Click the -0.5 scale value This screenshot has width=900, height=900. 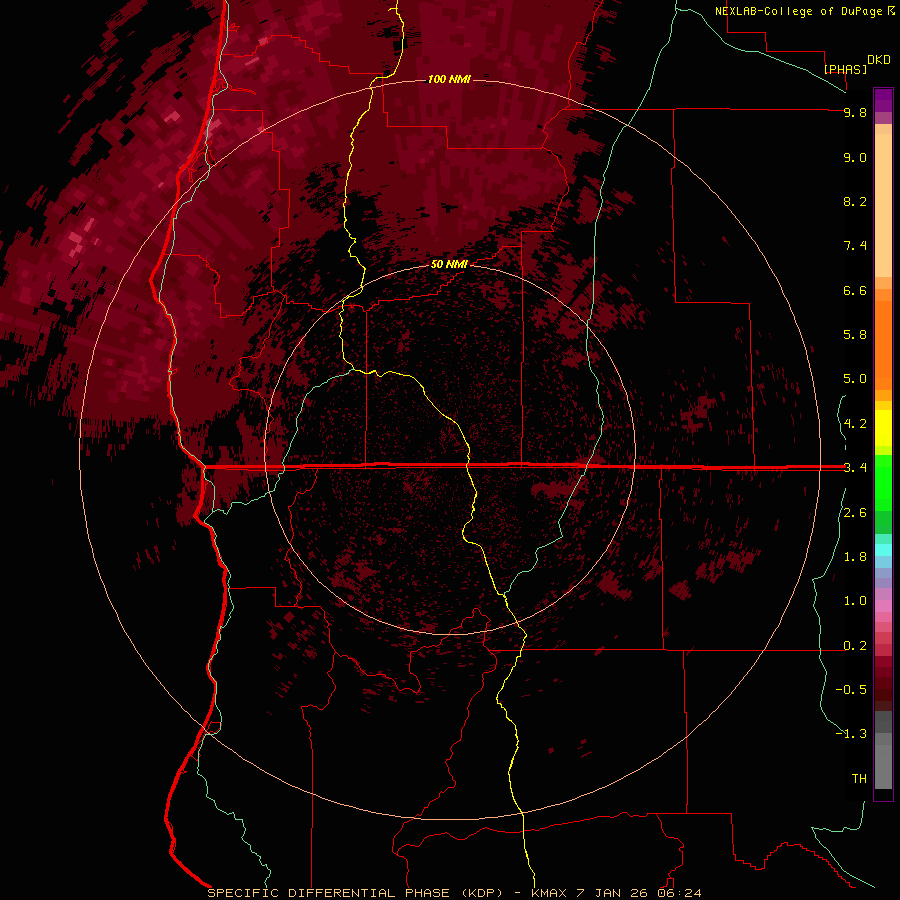pyautogui.click(x=851, y=689)
